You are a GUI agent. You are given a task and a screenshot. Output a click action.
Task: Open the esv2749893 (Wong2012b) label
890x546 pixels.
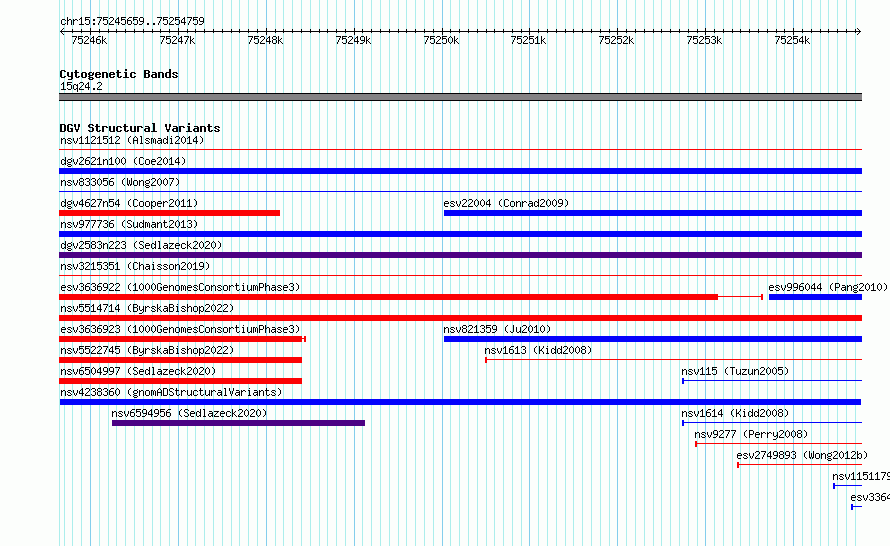(802, 455)
